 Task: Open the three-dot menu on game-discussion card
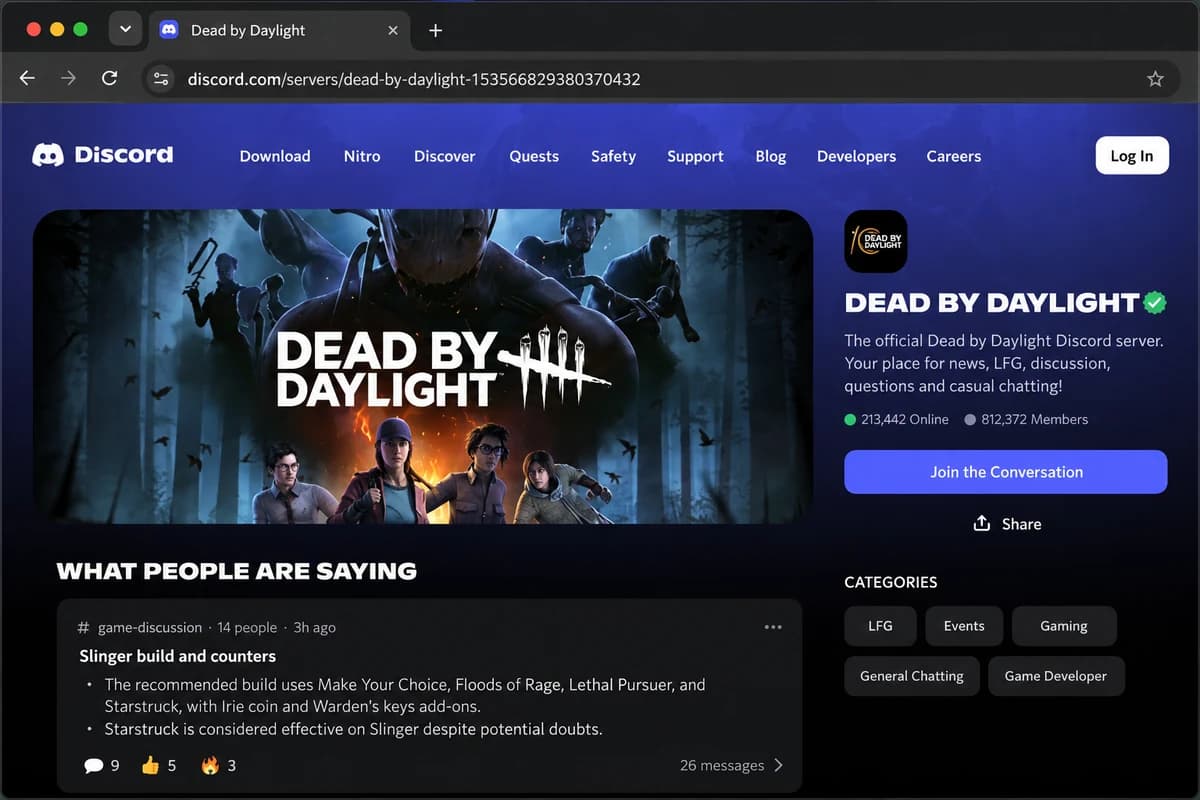[x=773, y=627]
